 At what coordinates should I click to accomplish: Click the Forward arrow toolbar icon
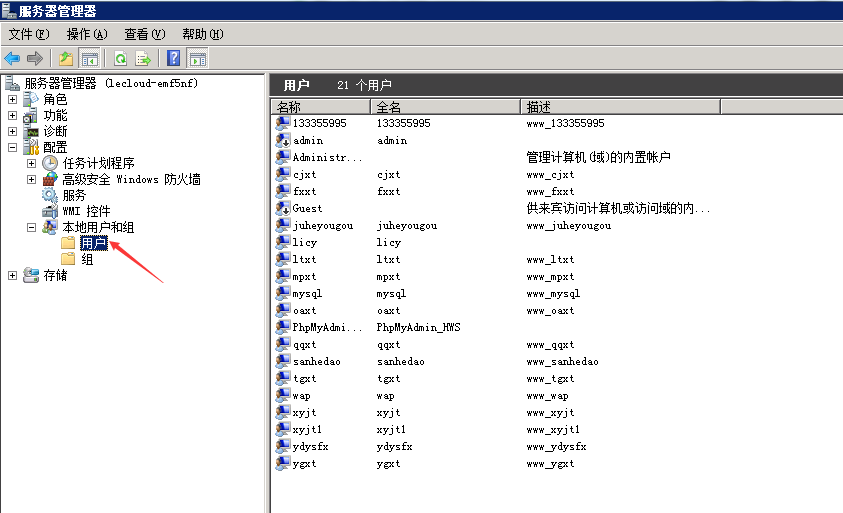(35, 58)
